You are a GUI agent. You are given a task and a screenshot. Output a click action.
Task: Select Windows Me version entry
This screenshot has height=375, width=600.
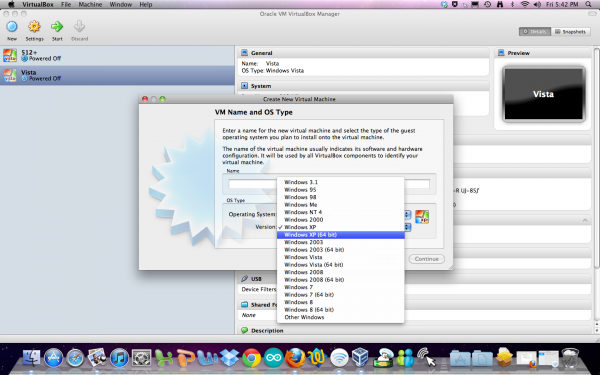341,205
